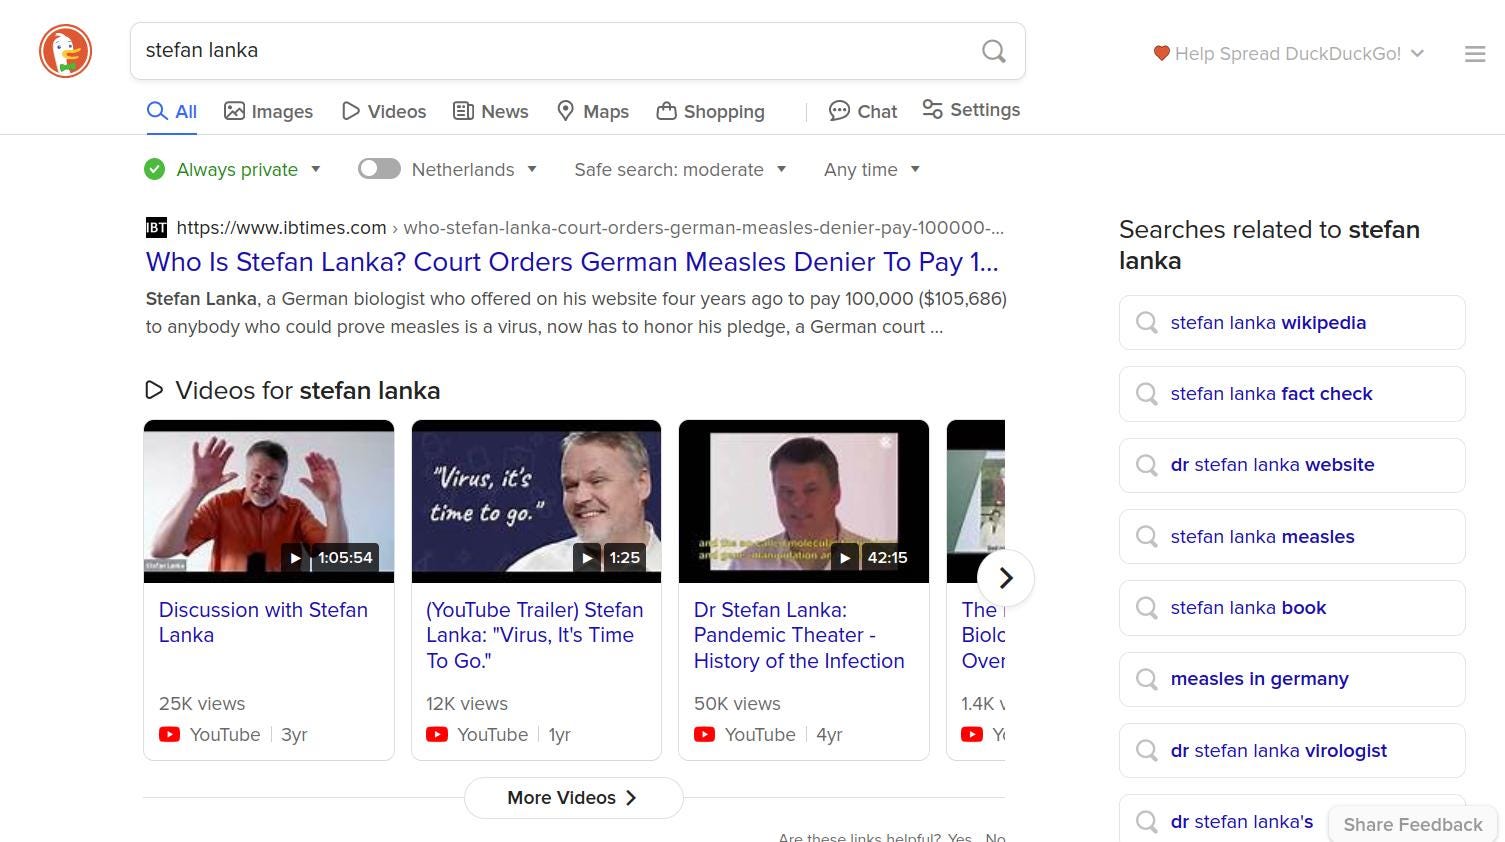
Task: Click YouTube icon under Virus, It's Time To Go video
Action: point(437,734)
